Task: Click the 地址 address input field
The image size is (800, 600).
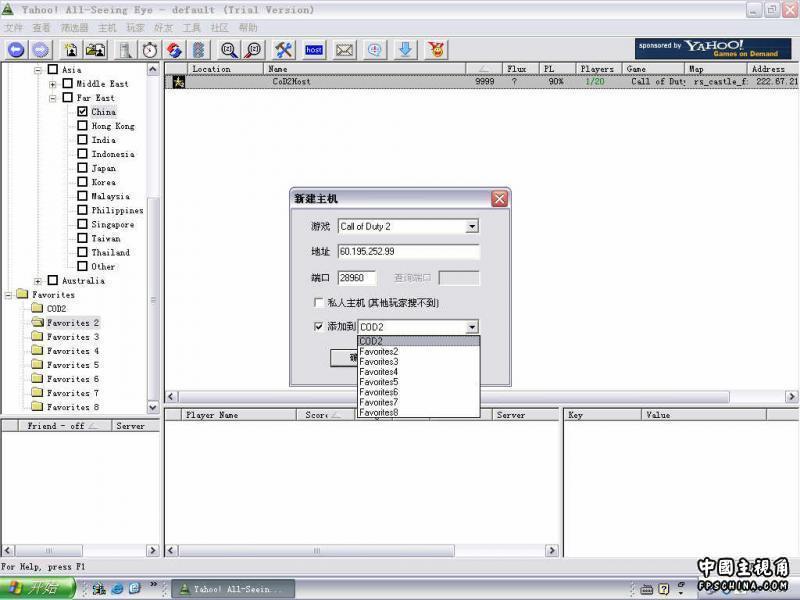Action: (x=408, y=252)
